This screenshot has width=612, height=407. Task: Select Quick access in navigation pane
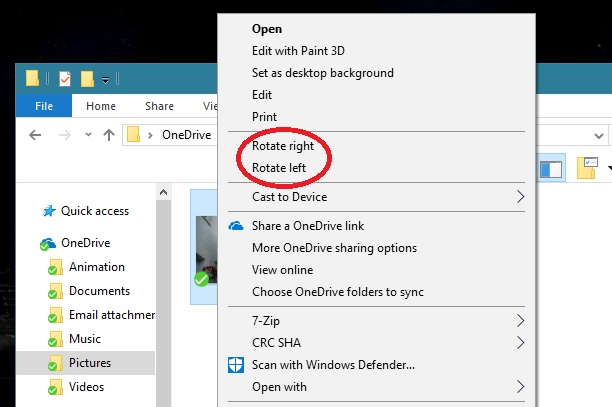(x=95, y=211)
